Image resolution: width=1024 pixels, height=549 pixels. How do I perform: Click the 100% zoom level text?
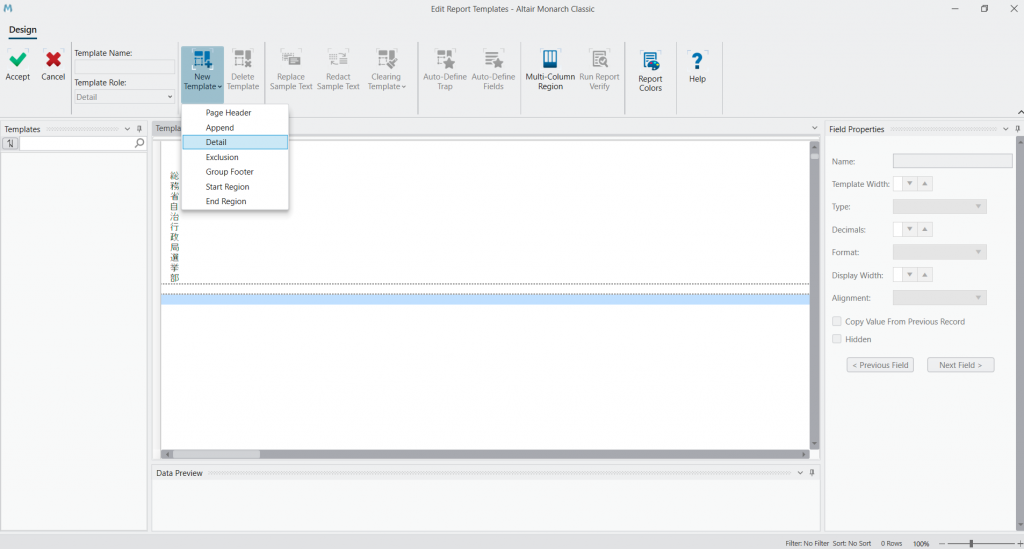click(921, 544)
